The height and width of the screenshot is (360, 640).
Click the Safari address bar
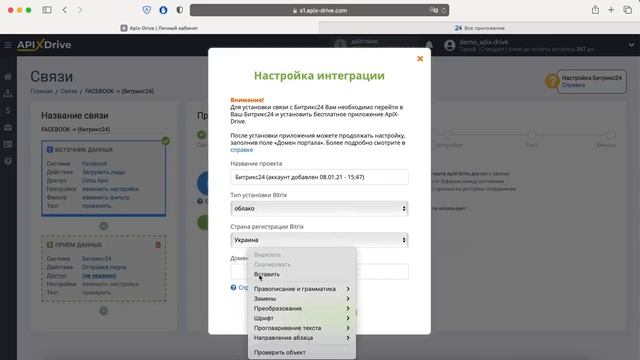point(319,10)
